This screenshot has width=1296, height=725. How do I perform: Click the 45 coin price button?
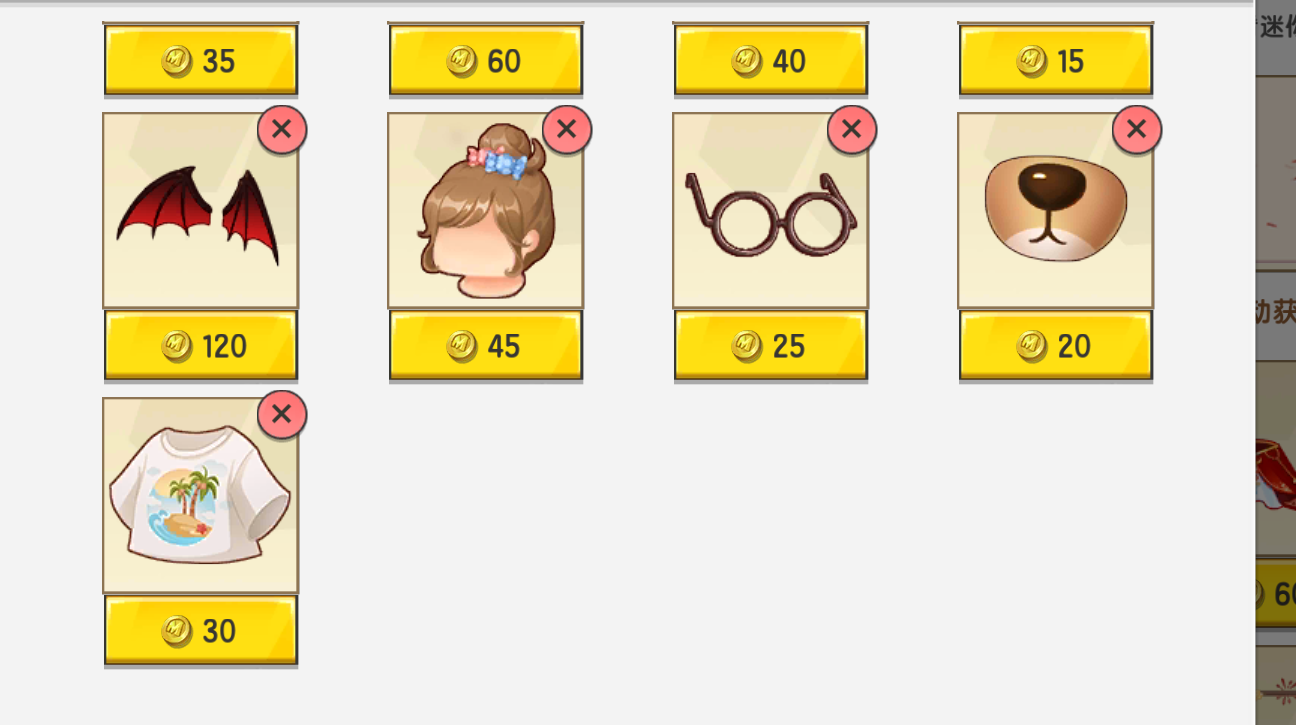pyautogui.click(x=485, y=346)
